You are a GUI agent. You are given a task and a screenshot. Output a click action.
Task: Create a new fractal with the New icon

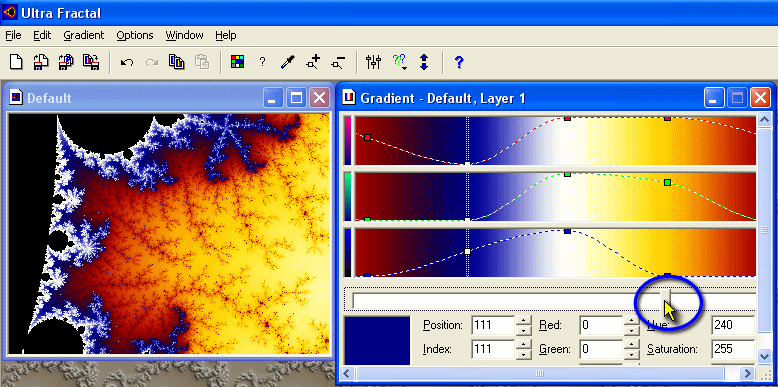tap(17, 62)
